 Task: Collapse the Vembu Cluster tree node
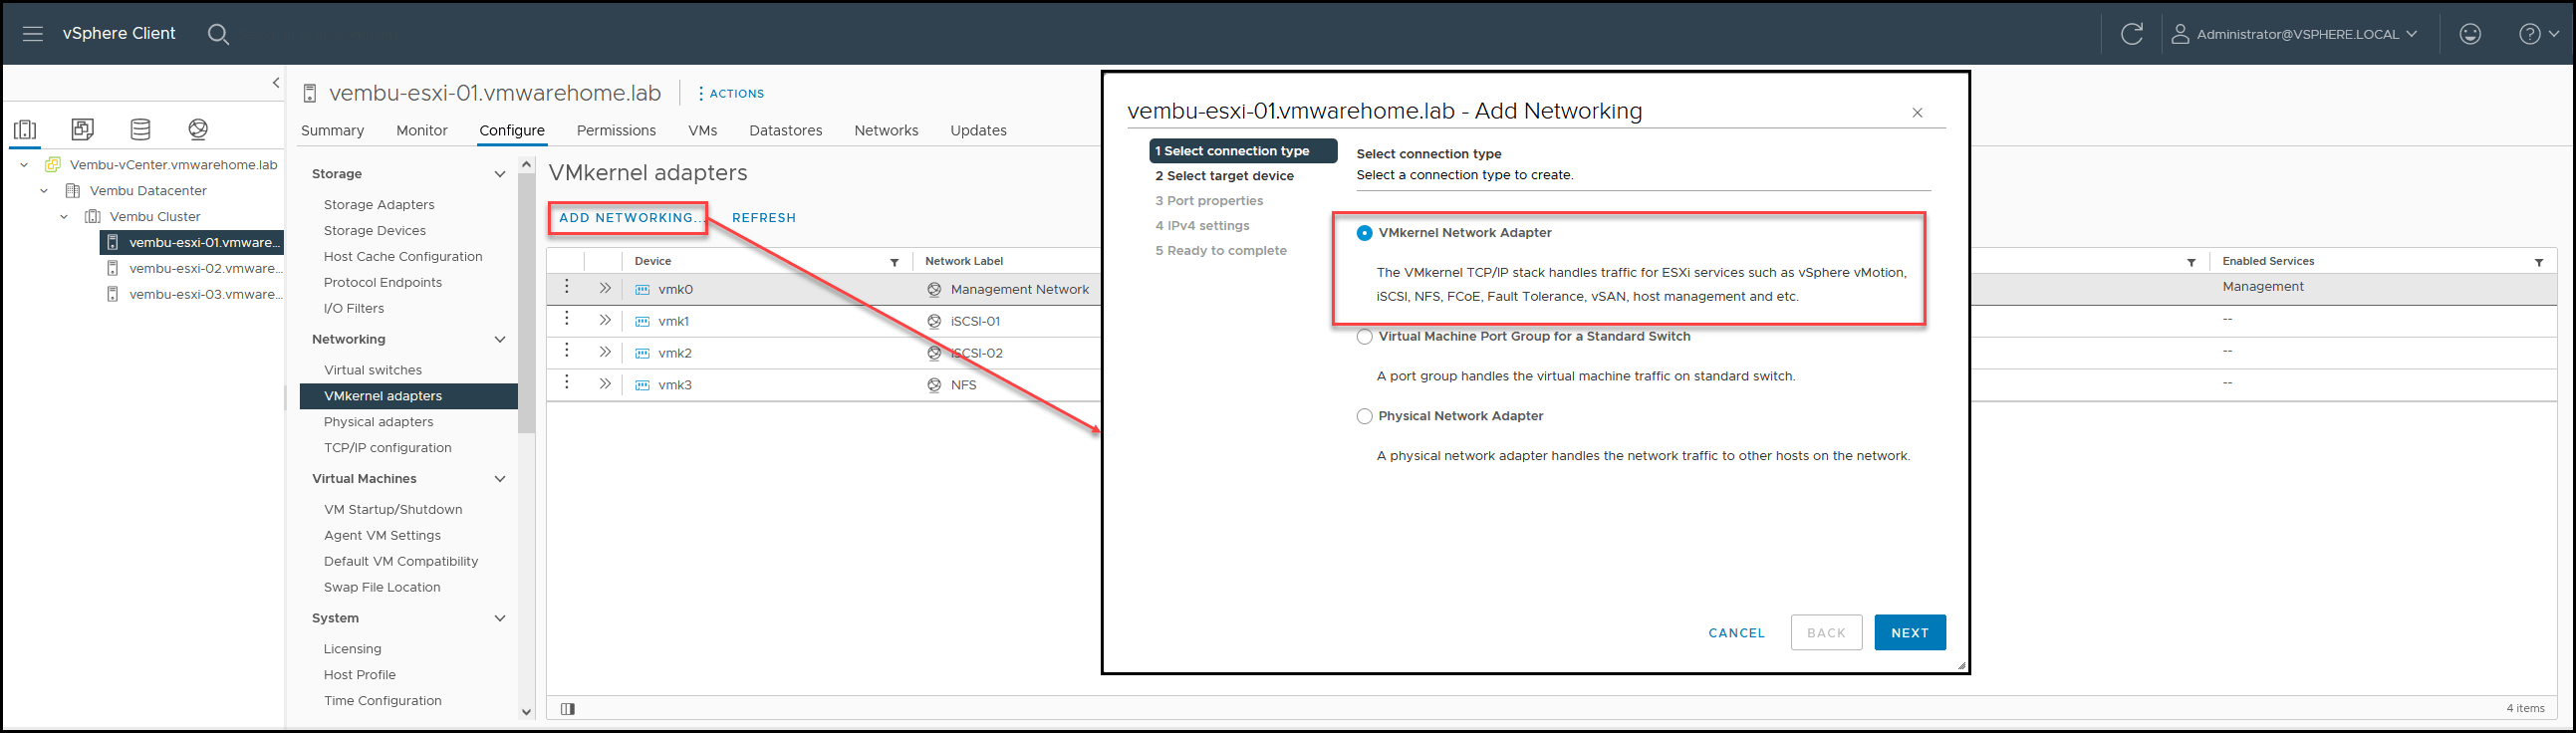[x=64, y=217]
